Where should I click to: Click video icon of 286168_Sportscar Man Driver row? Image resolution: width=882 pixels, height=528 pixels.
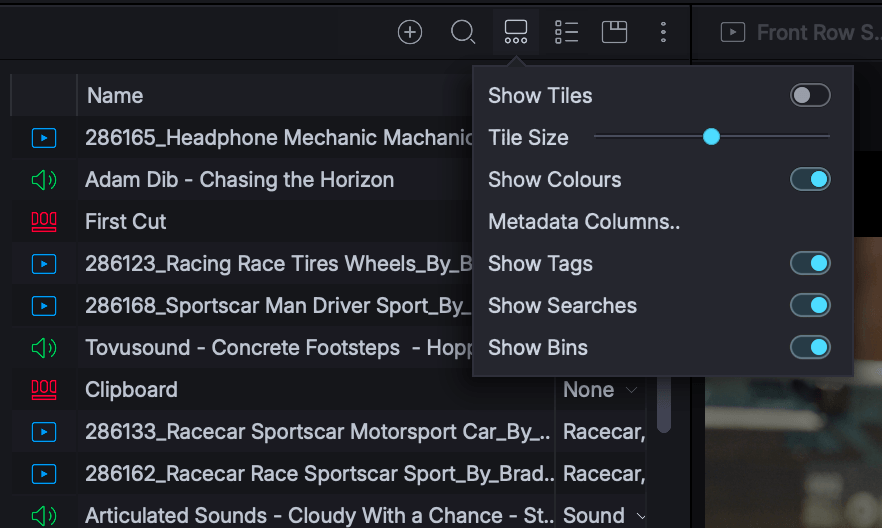44,306
